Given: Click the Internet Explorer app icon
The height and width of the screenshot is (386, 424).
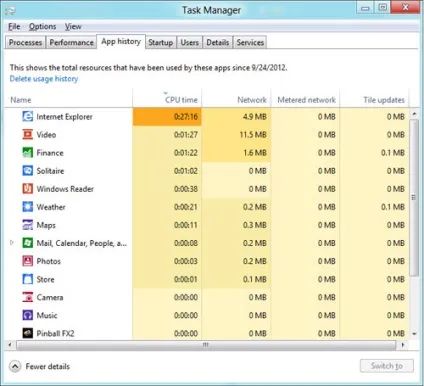Looking at the screenshot, I should (x=28, y=116).
